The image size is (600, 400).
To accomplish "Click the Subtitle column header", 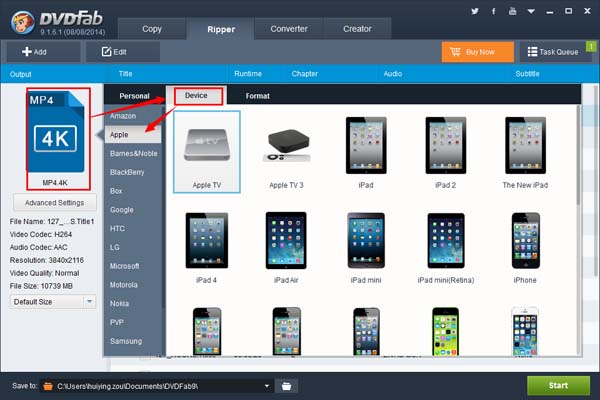I will pyautogui.click(x=527, y=74).
